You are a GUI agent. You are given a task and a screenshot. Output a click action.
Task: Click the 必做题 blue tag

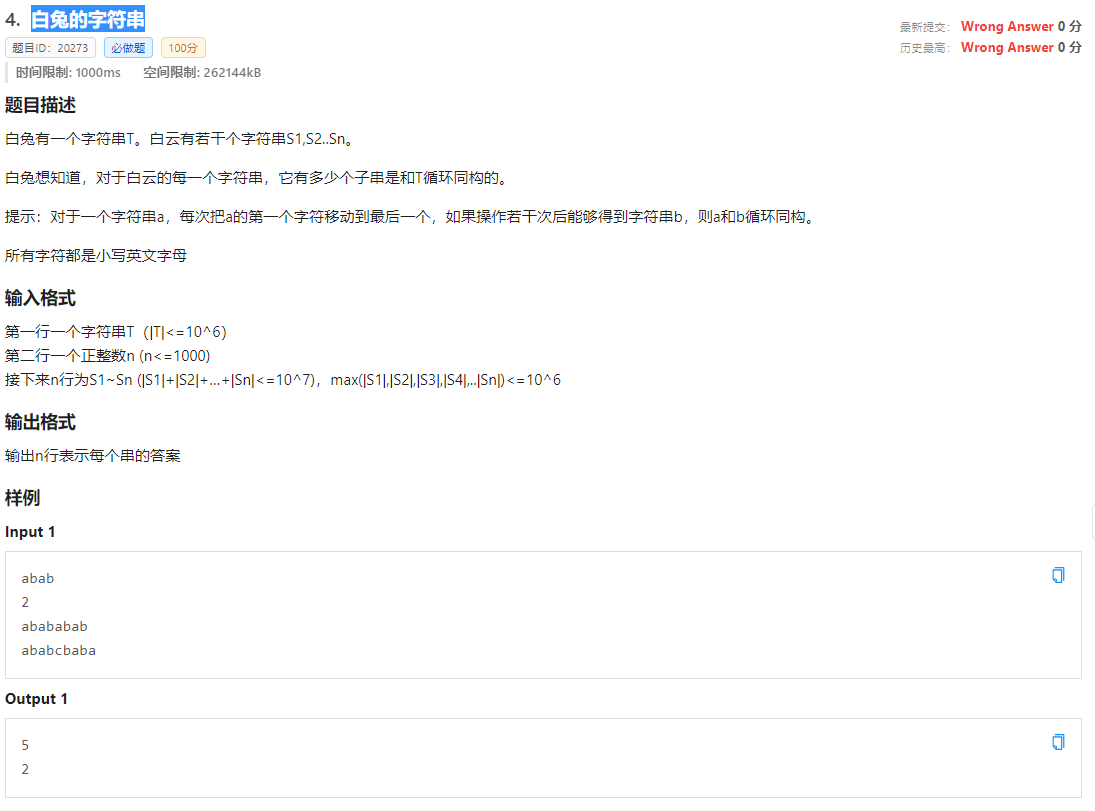pos(128,48)
